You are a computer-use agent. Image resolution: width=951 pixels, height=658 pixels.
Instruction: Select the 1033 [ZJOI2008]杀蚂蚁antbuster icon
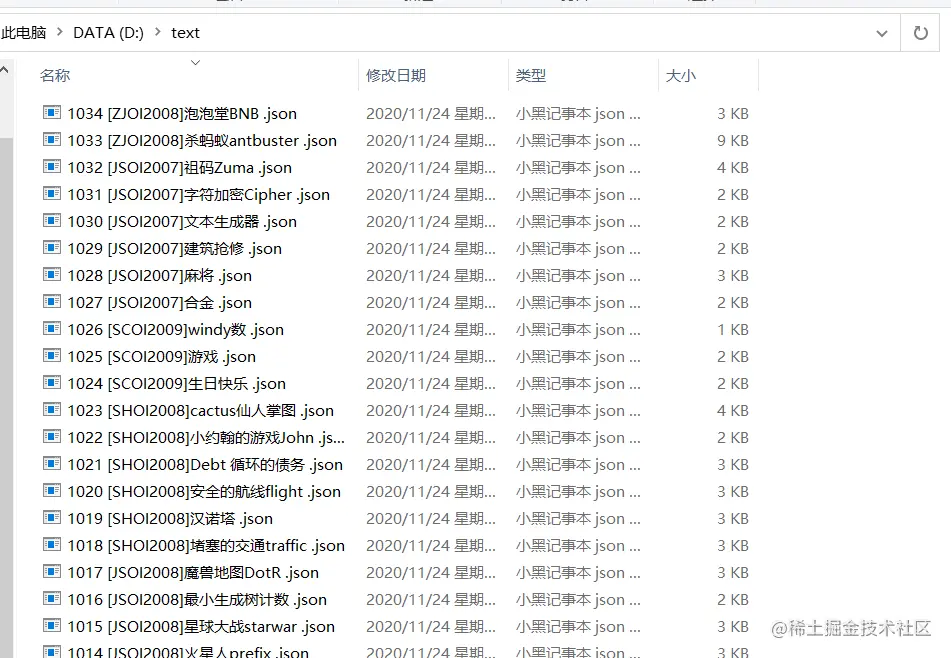(x=52, y=140)
